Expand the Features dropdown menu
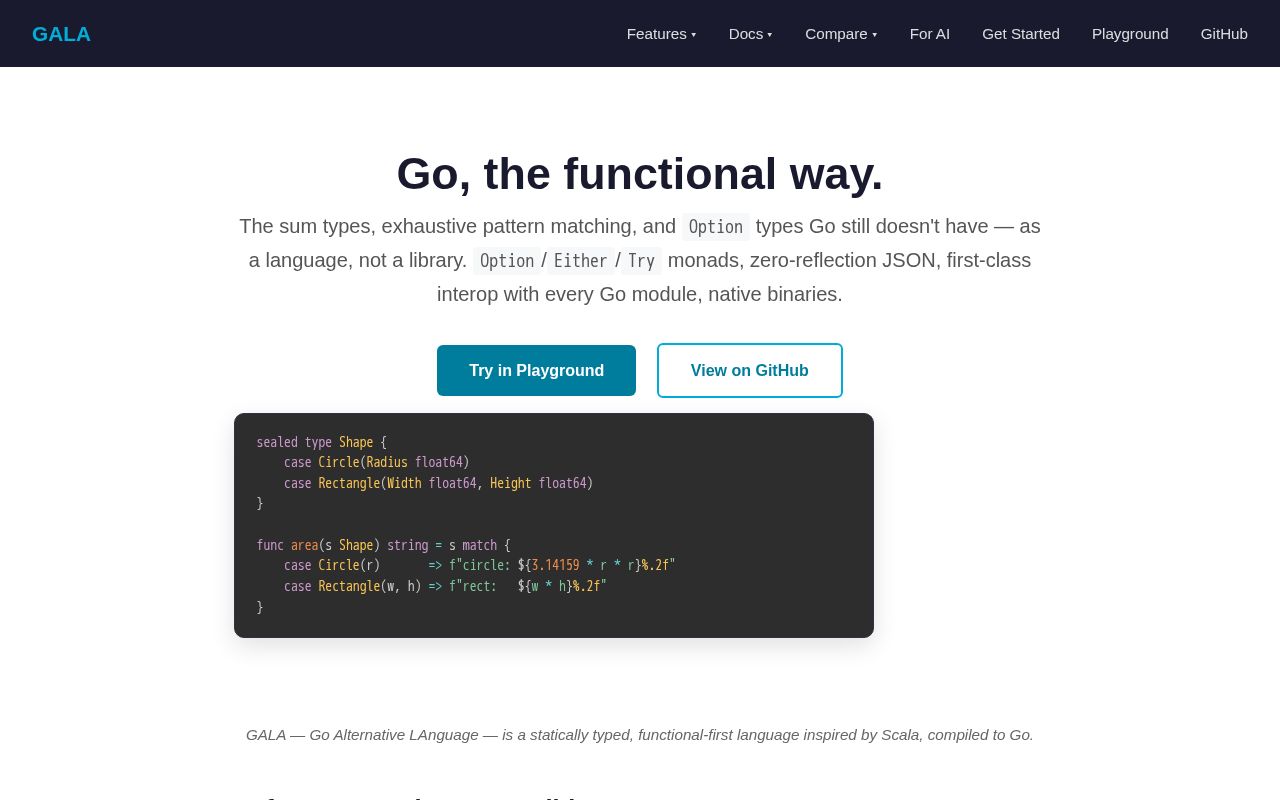The image size is (1280, 800). pos(661,34)
